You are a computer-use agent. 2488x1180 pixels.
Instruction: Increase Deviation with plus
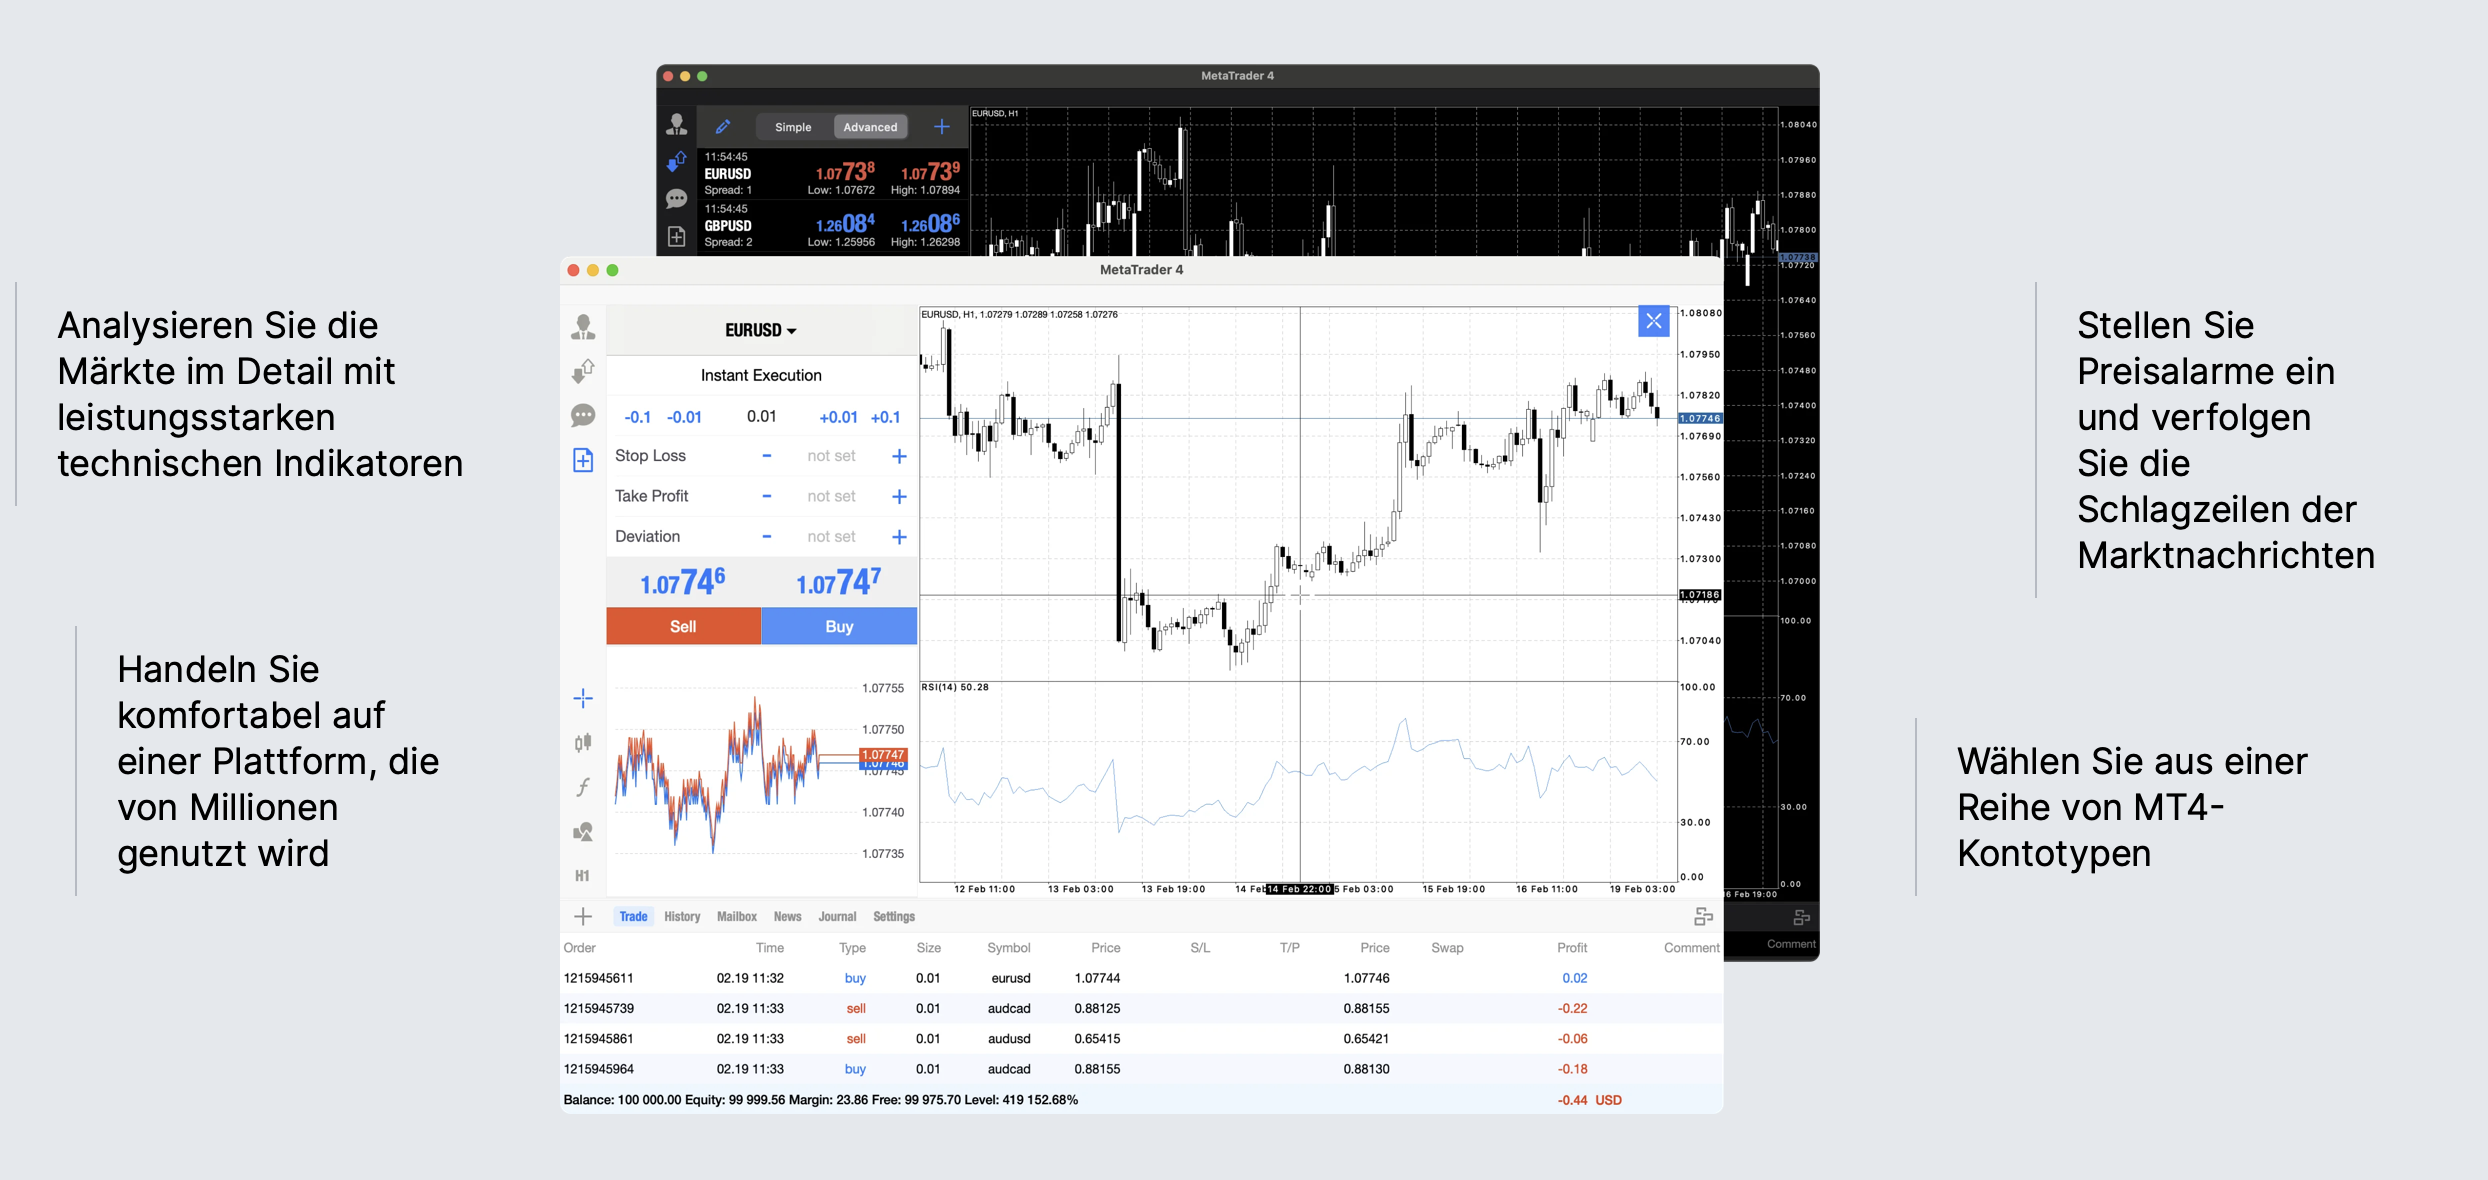(x=899, y=537)
